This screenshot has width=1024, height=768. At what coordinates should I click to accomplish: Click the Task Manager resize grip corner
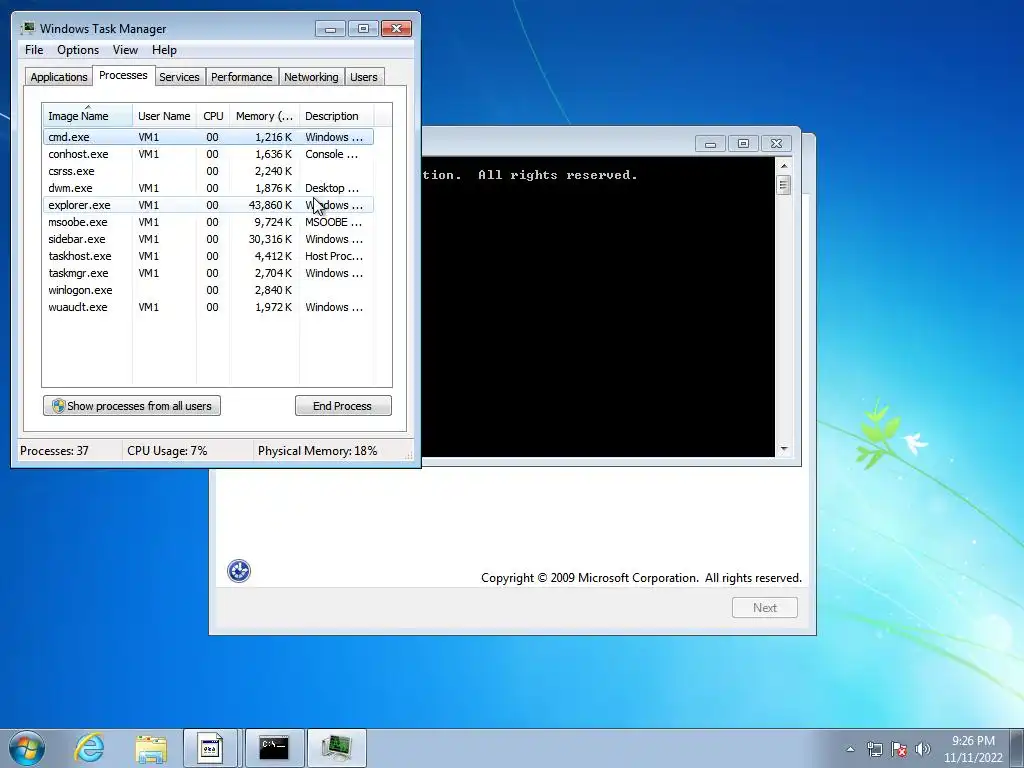click(409, 456)
